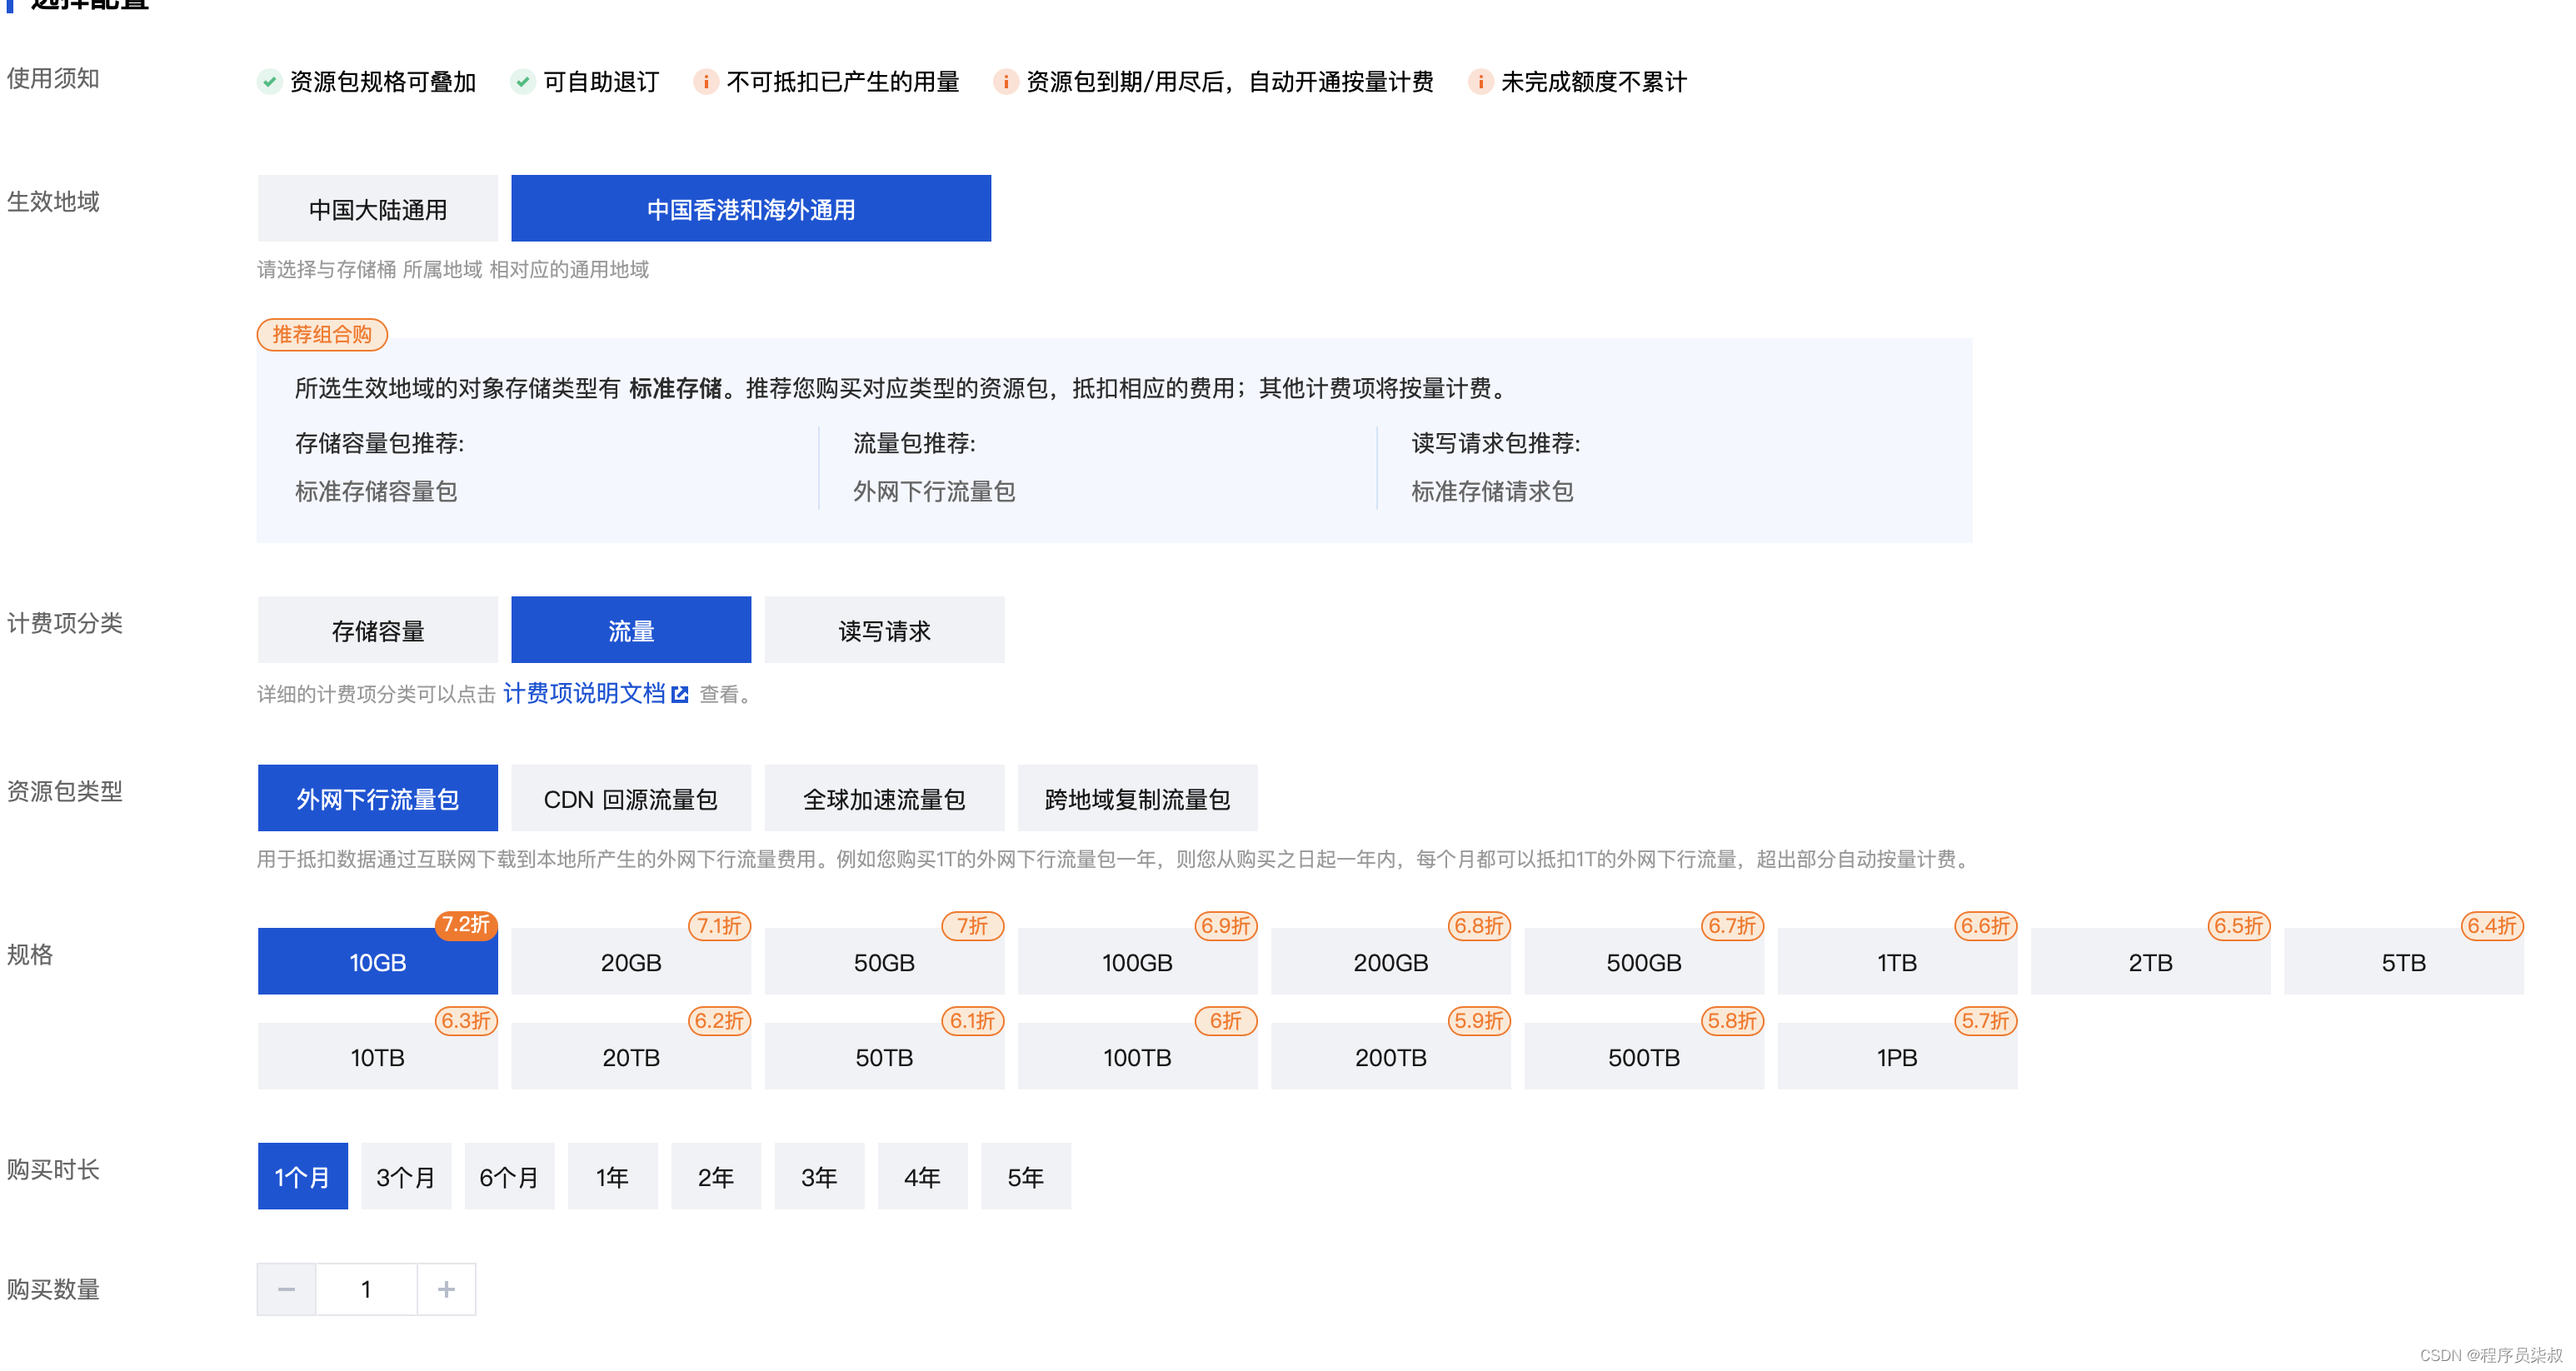Click the purchase quantity input field
Screen dimensions: 2576x1371
point(366,1289)
